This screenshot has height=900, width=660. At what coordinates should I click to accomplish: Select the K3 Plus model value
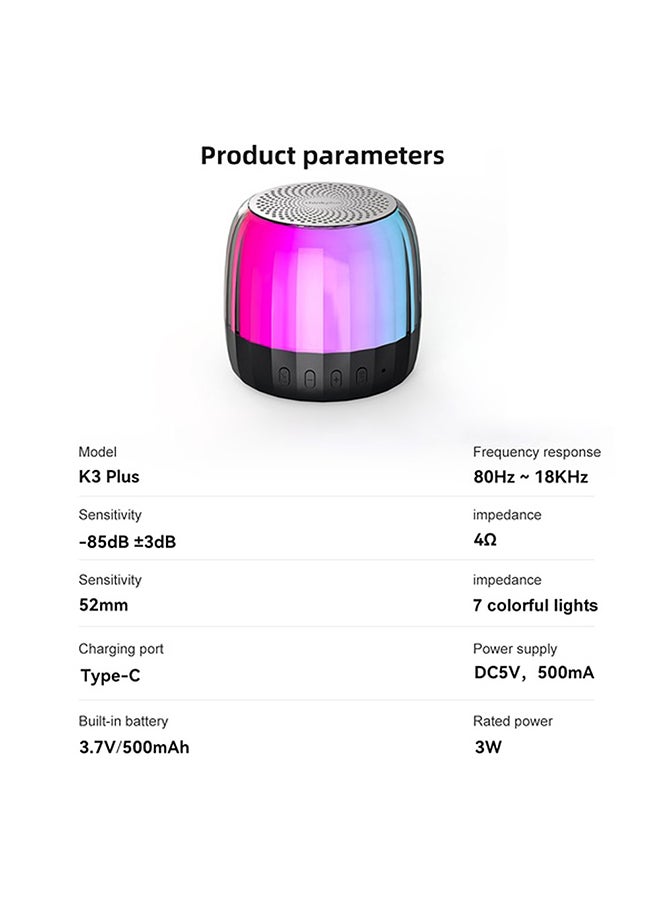[109, 476]
